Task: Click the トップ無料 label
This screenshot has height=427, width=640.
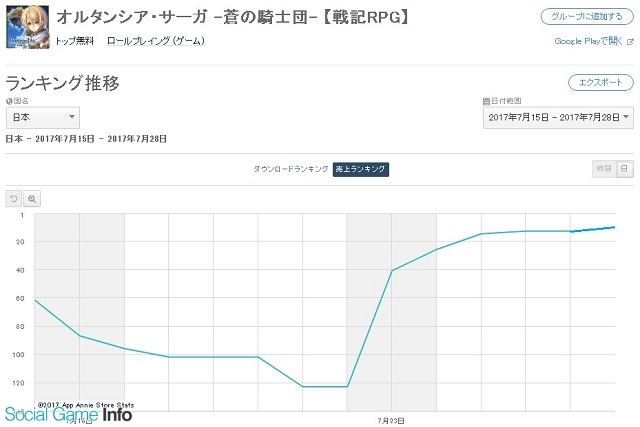Action: coord(75,41)
